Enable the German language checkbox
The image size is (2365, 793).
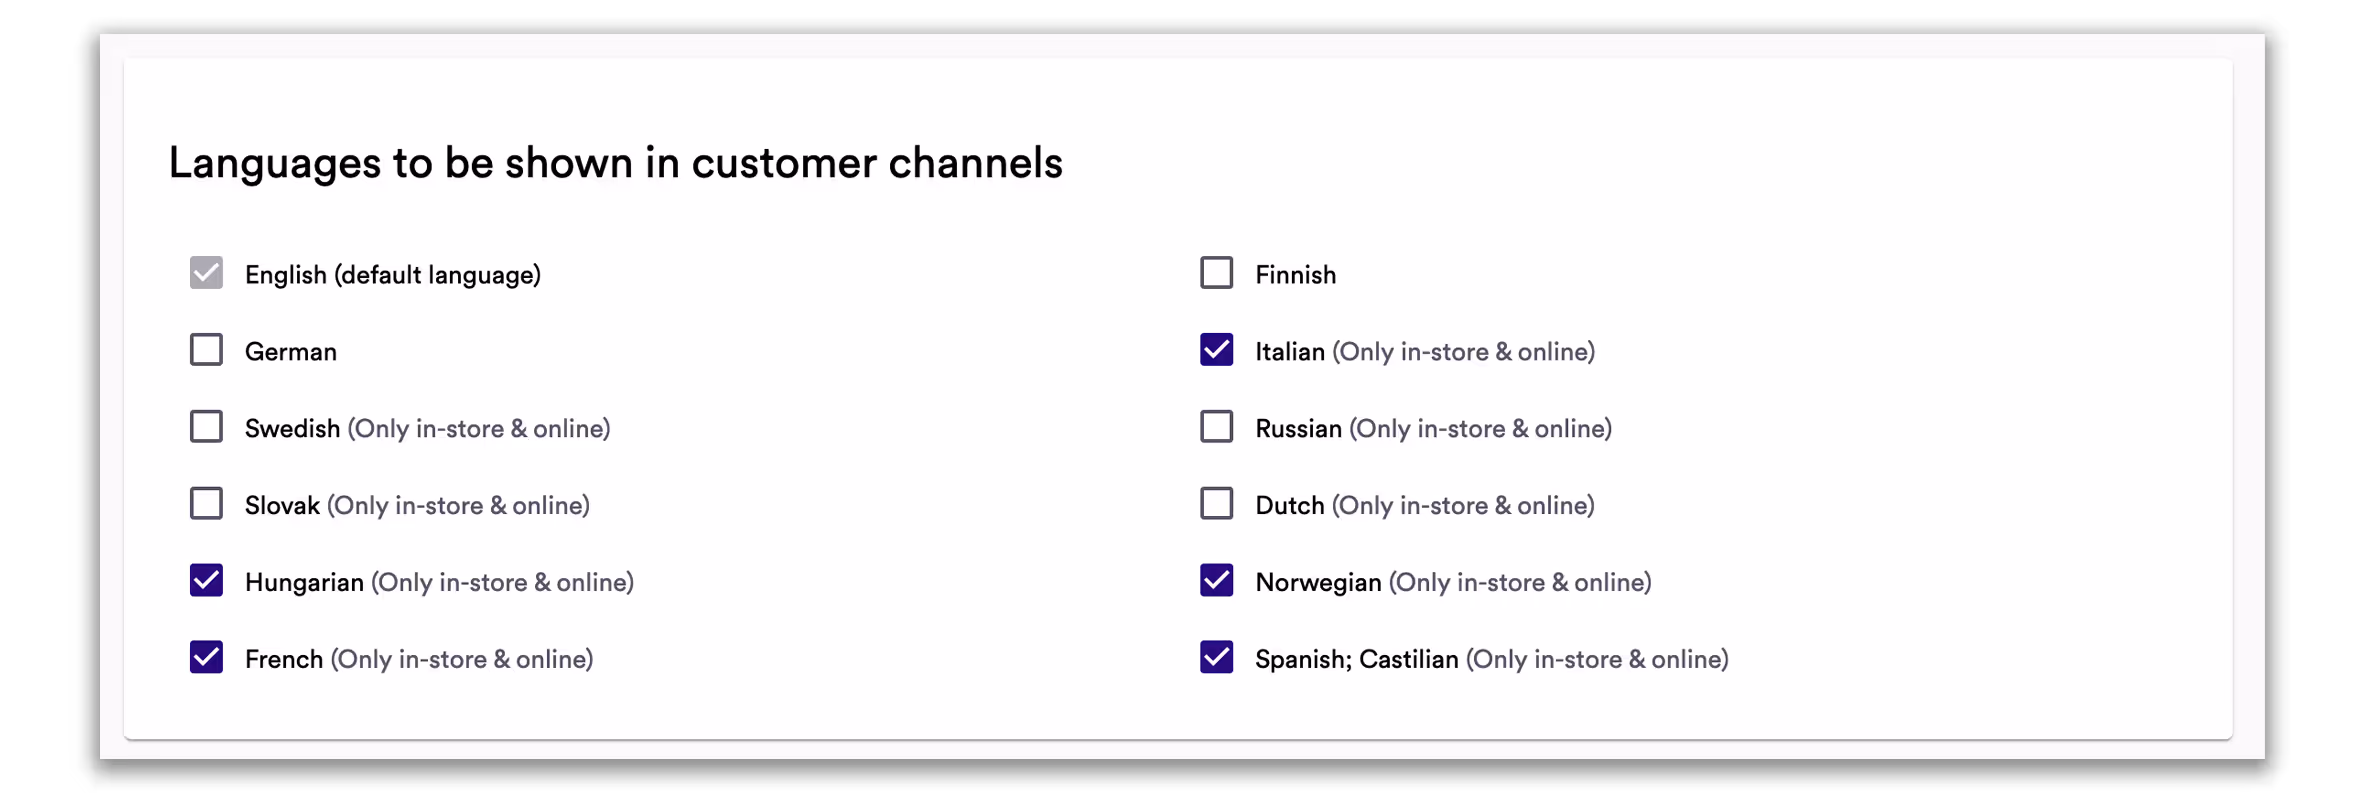coord(206,350)
